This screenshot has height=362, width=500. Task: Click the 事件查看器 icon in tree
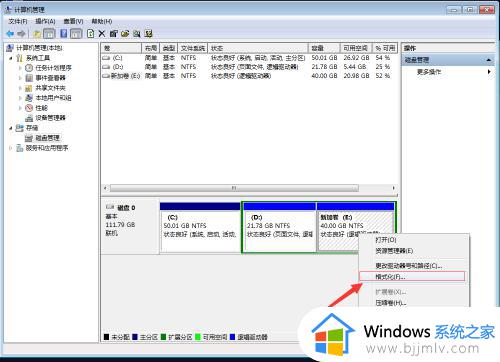pos(29,78)
